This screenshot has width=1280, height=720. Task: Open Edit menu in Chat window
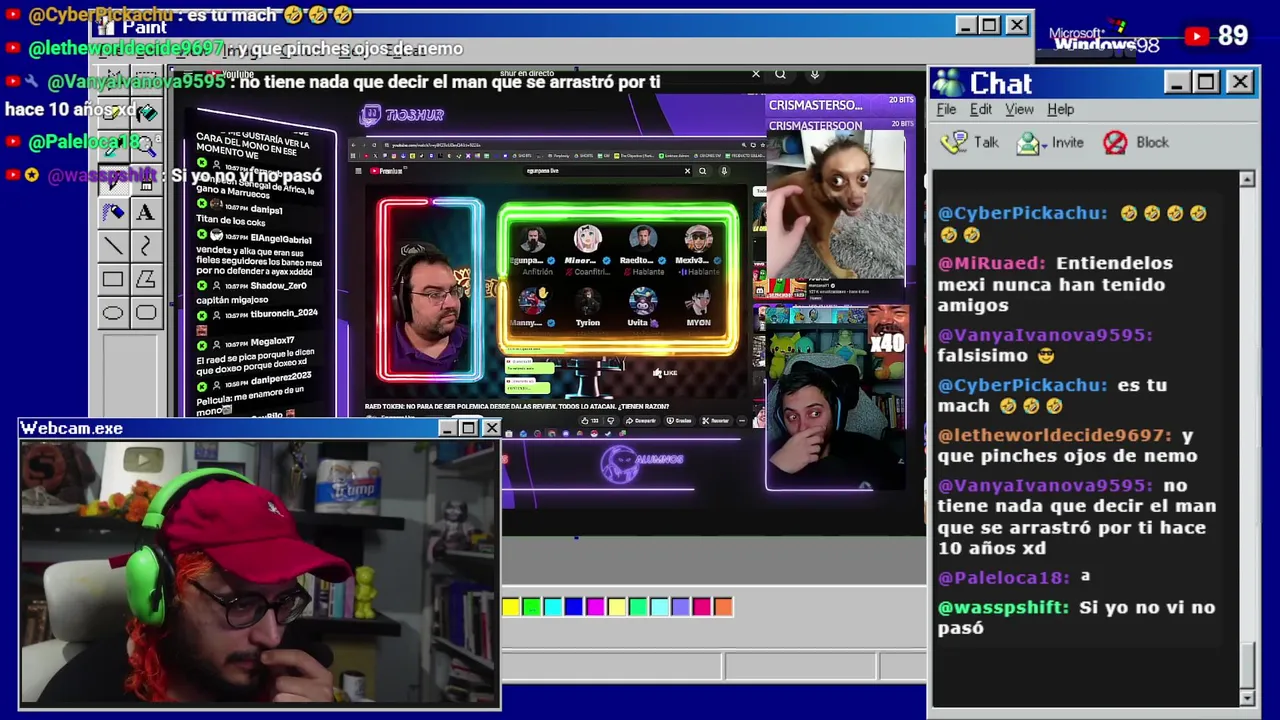coord(981,109)
